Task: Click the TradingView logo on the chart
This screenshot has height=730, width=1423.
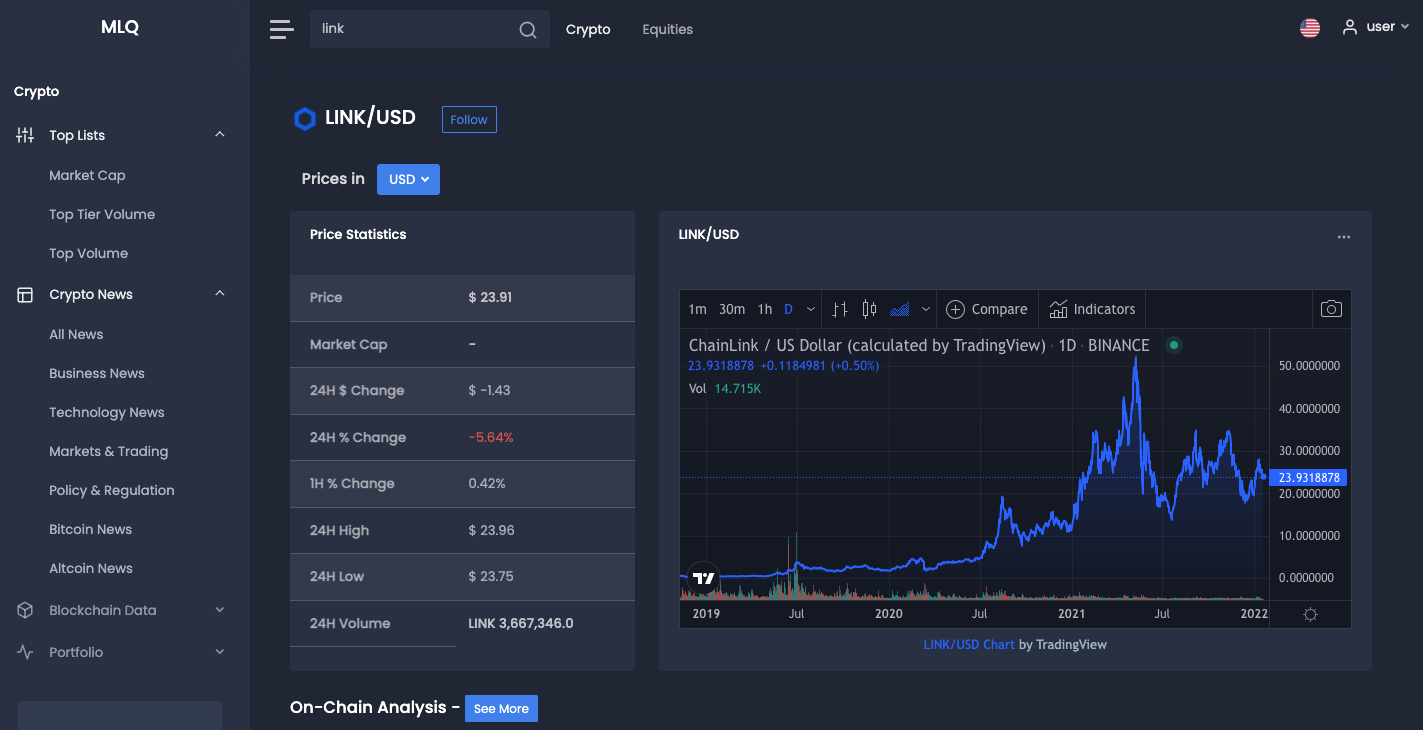Action: point(704,577)
